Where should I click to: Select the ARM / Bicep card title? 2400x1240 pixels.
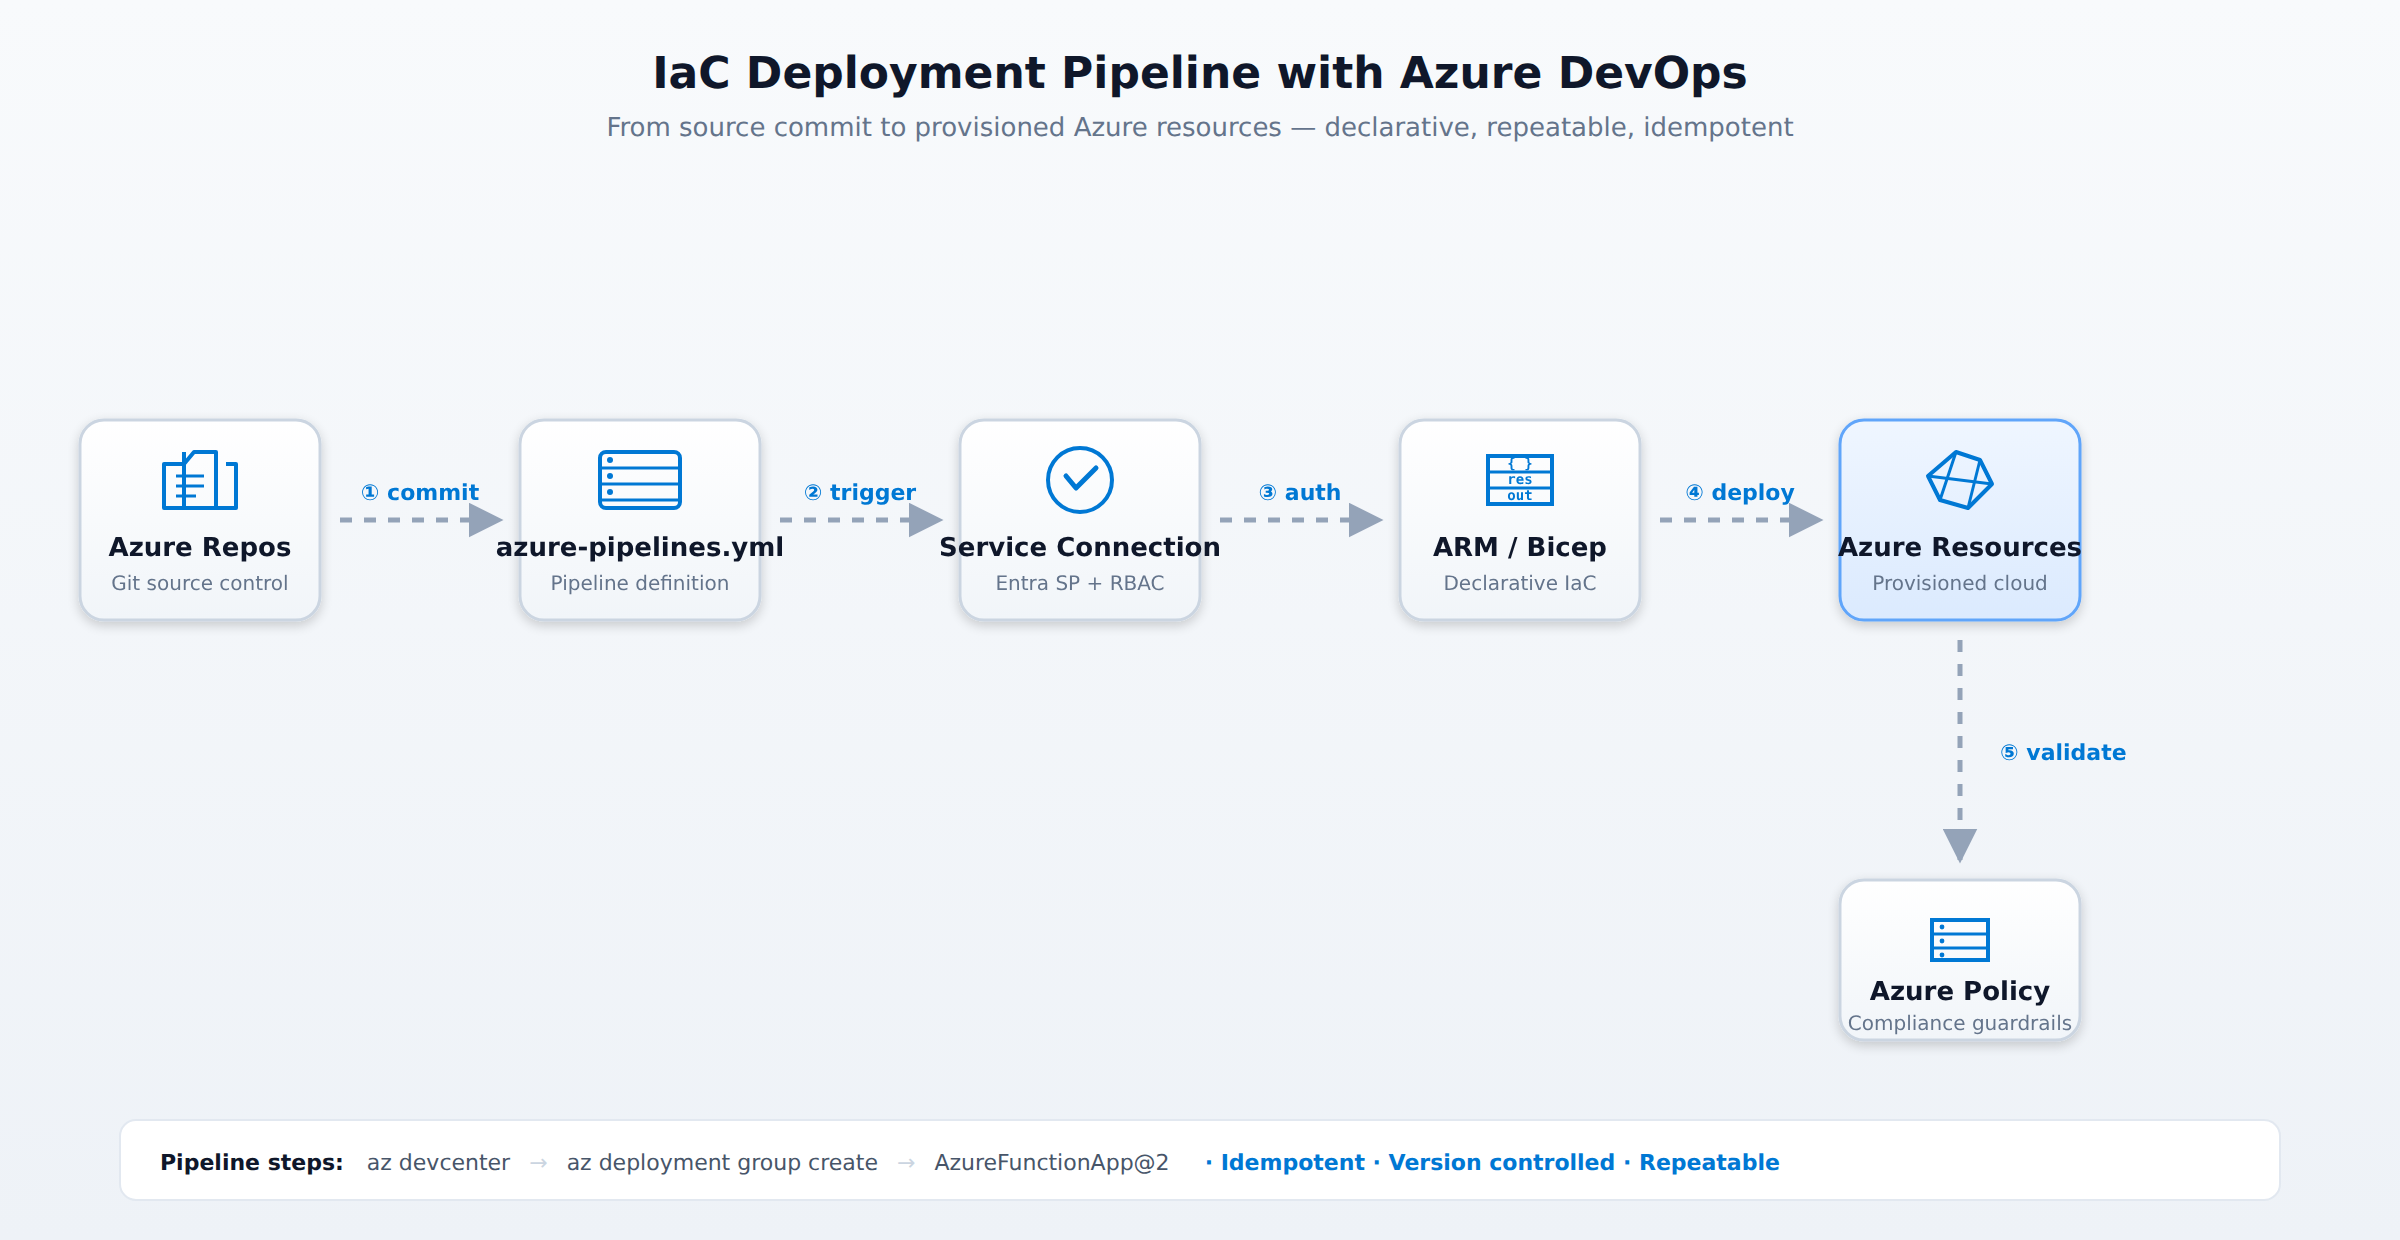[1520, 547]
